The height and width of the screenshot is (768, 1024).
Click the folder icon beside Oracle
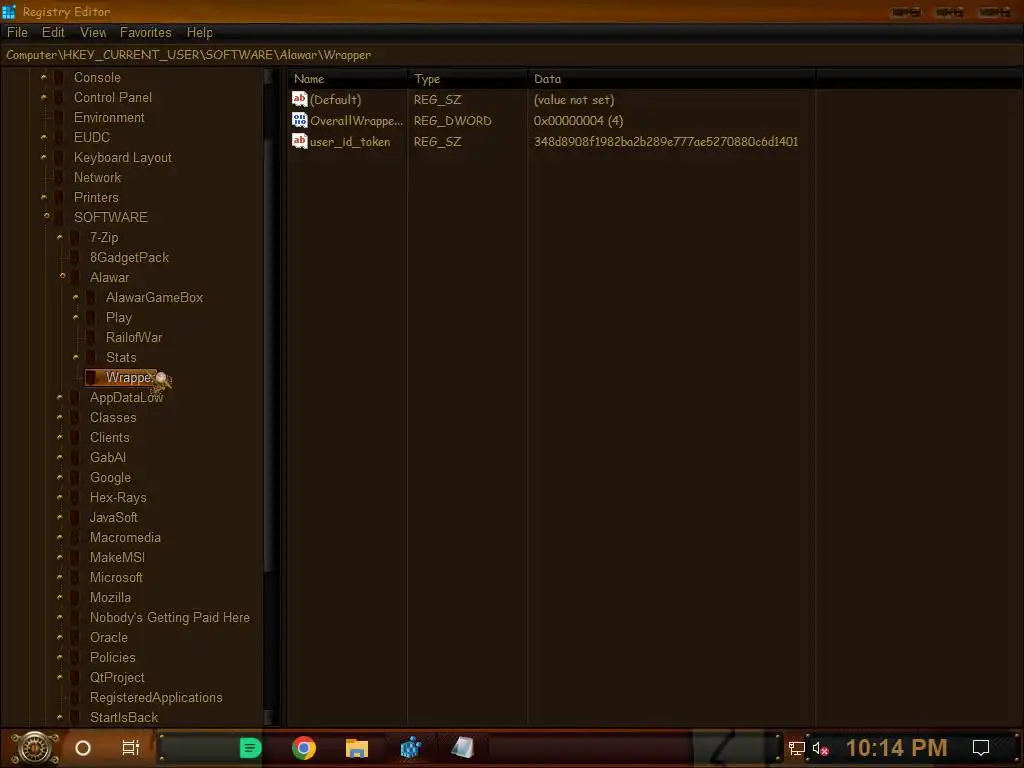coord(75,637)
